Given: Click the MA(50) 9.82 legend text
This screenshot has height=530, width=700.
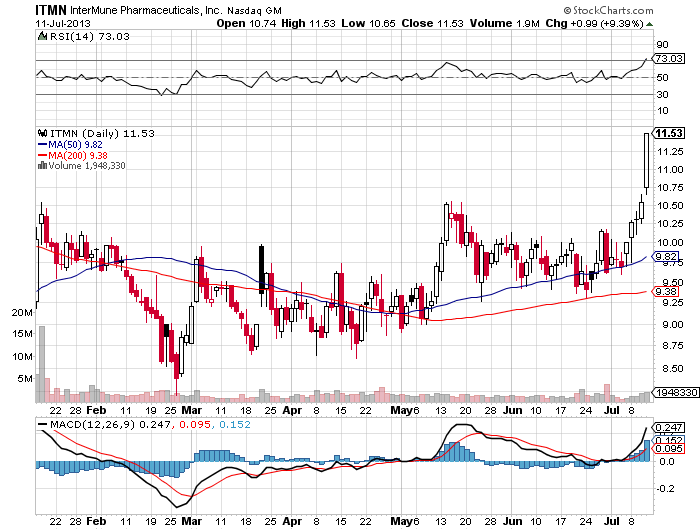Looking at the screenshot, I should (x=75, y=145).
